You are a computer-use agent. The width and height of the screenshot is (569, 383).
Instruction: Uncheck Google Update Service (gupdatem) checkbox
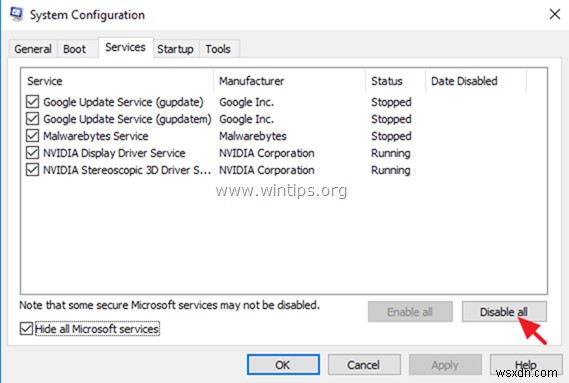32,119
